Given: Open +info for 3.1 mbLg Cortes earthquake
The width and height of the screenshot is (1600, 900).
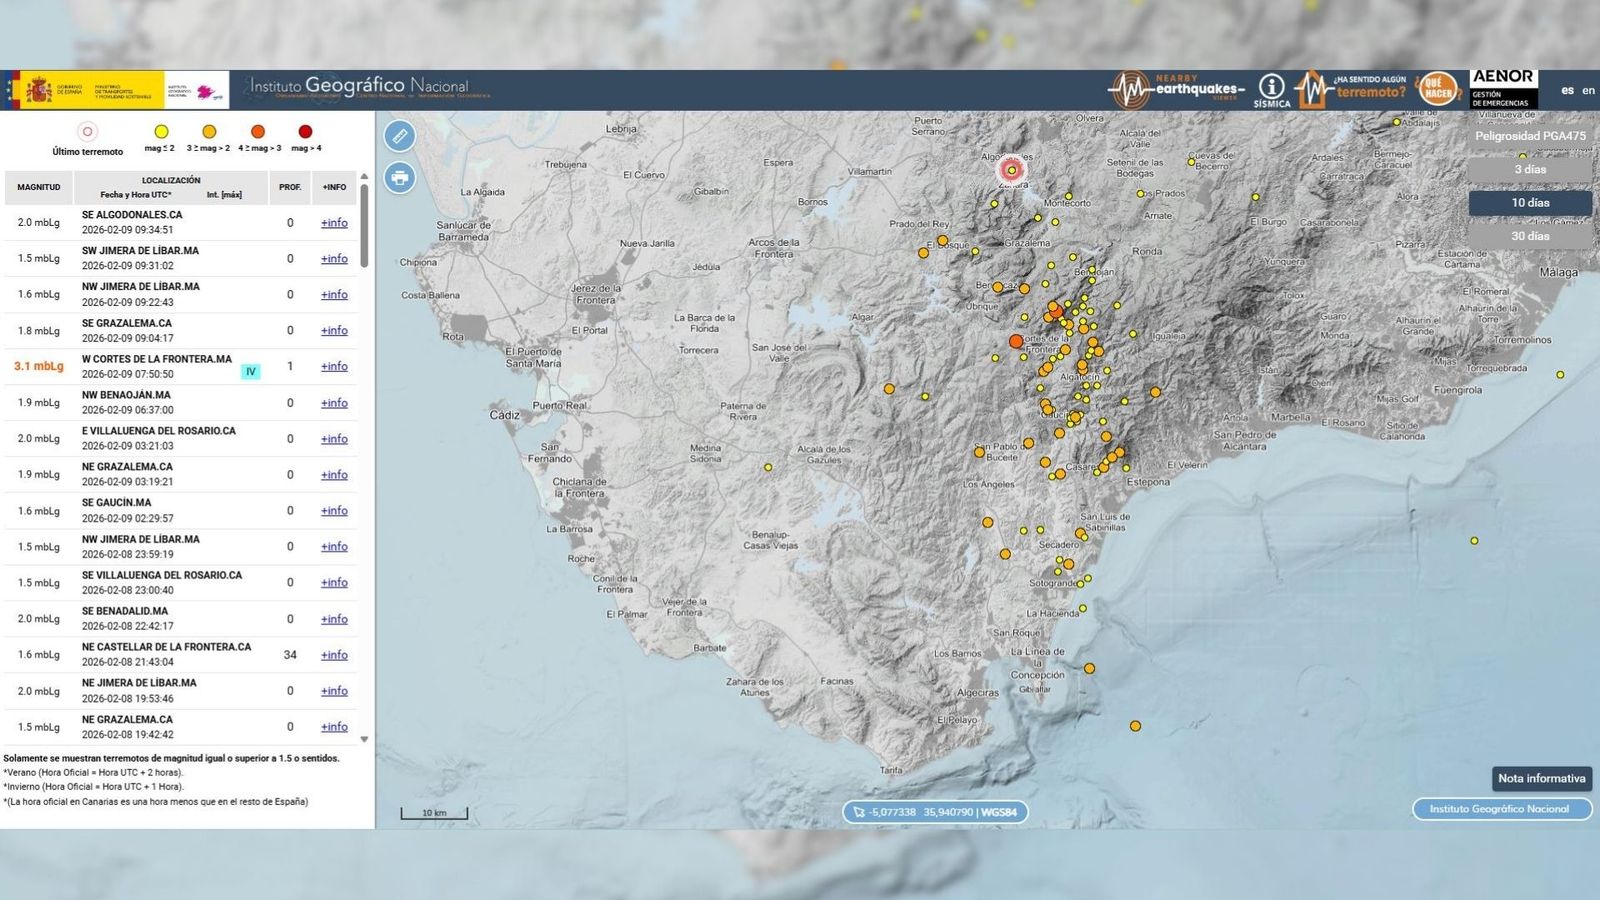Looking at the screenshot, I should pyautogui.click(x=334, y=367).
